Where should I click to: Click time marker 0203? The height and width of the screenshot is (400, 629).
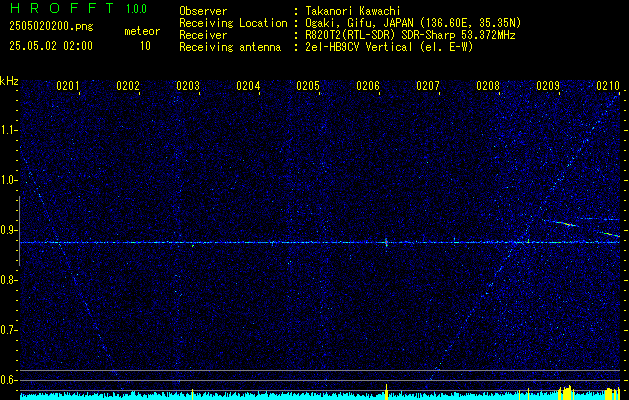tap(188, 85)
